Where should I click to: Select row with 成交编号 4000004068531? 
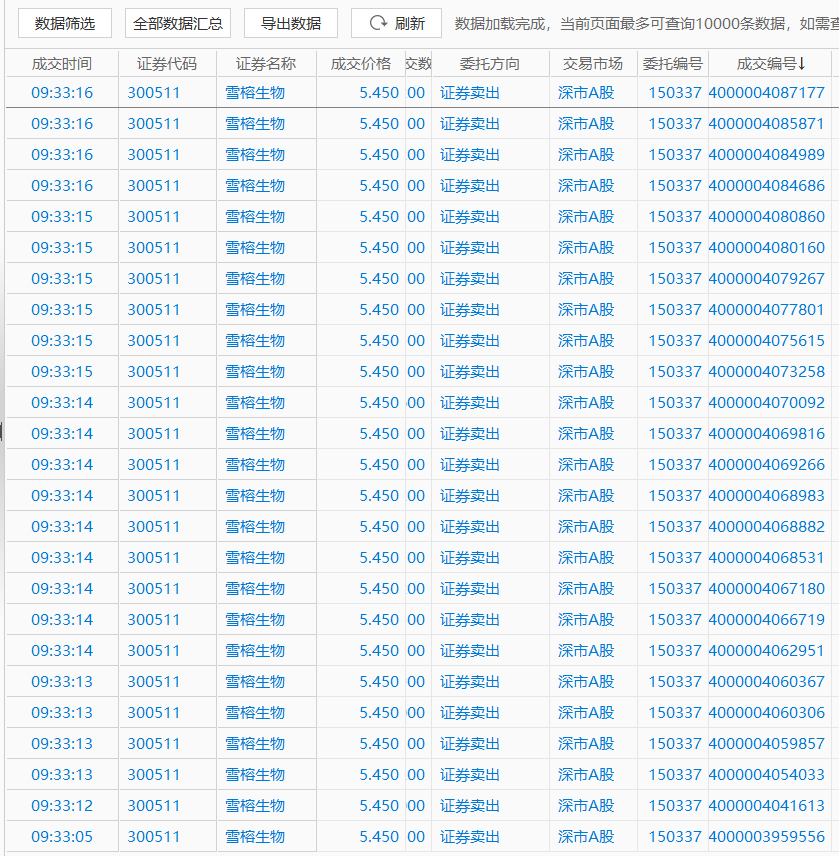tap(419, 557)
